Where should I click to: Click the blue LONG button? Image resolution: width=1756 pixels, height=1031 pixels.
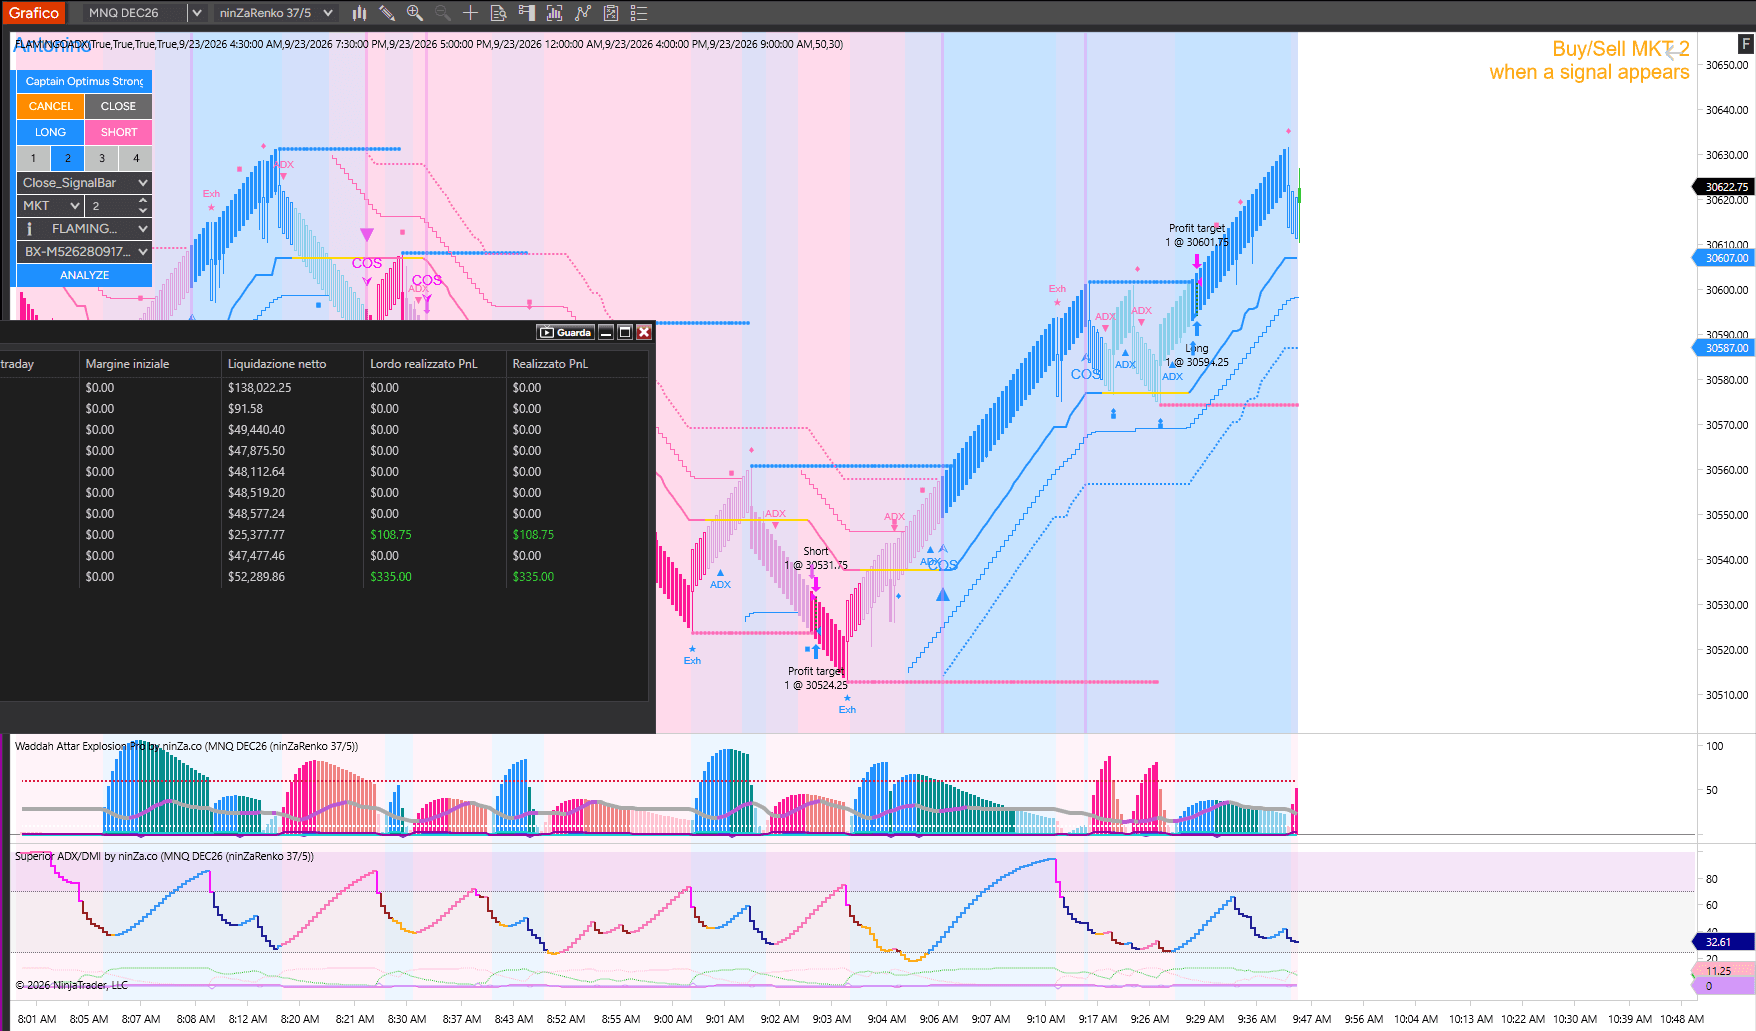[50, 132]
